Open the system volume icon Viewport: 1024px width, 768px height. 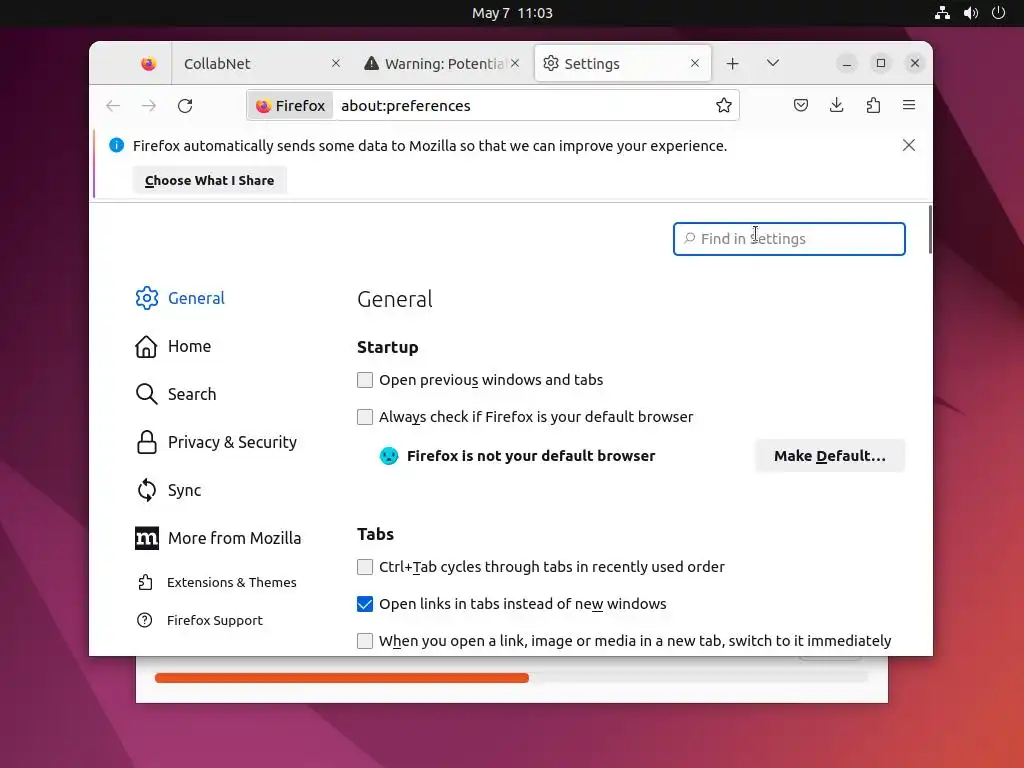[970, 13]
